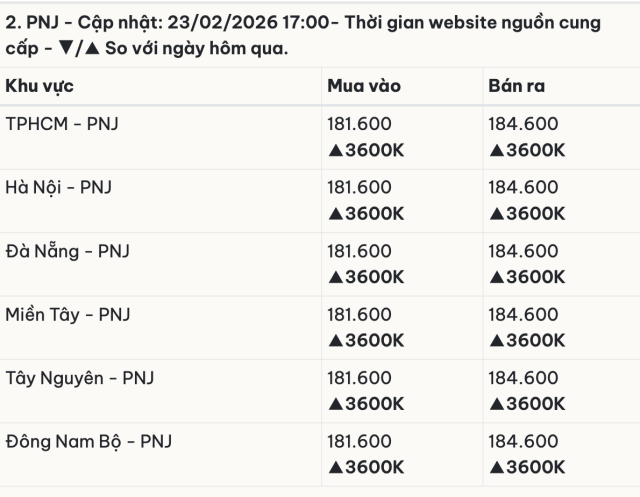Click the Khu vực column header
640x497 pixels.
[x=42, y=86]
